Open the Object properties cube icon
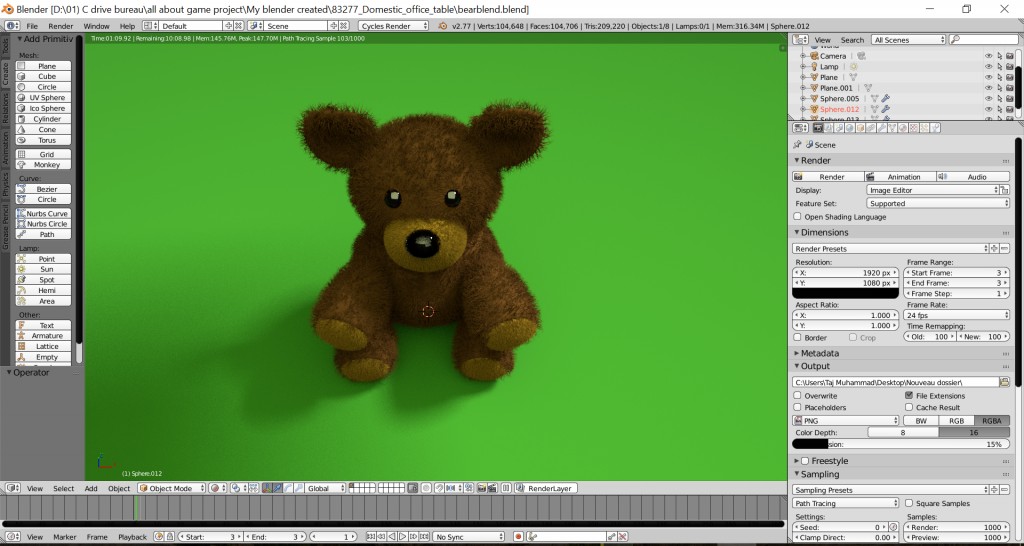 tap(861, 128)
